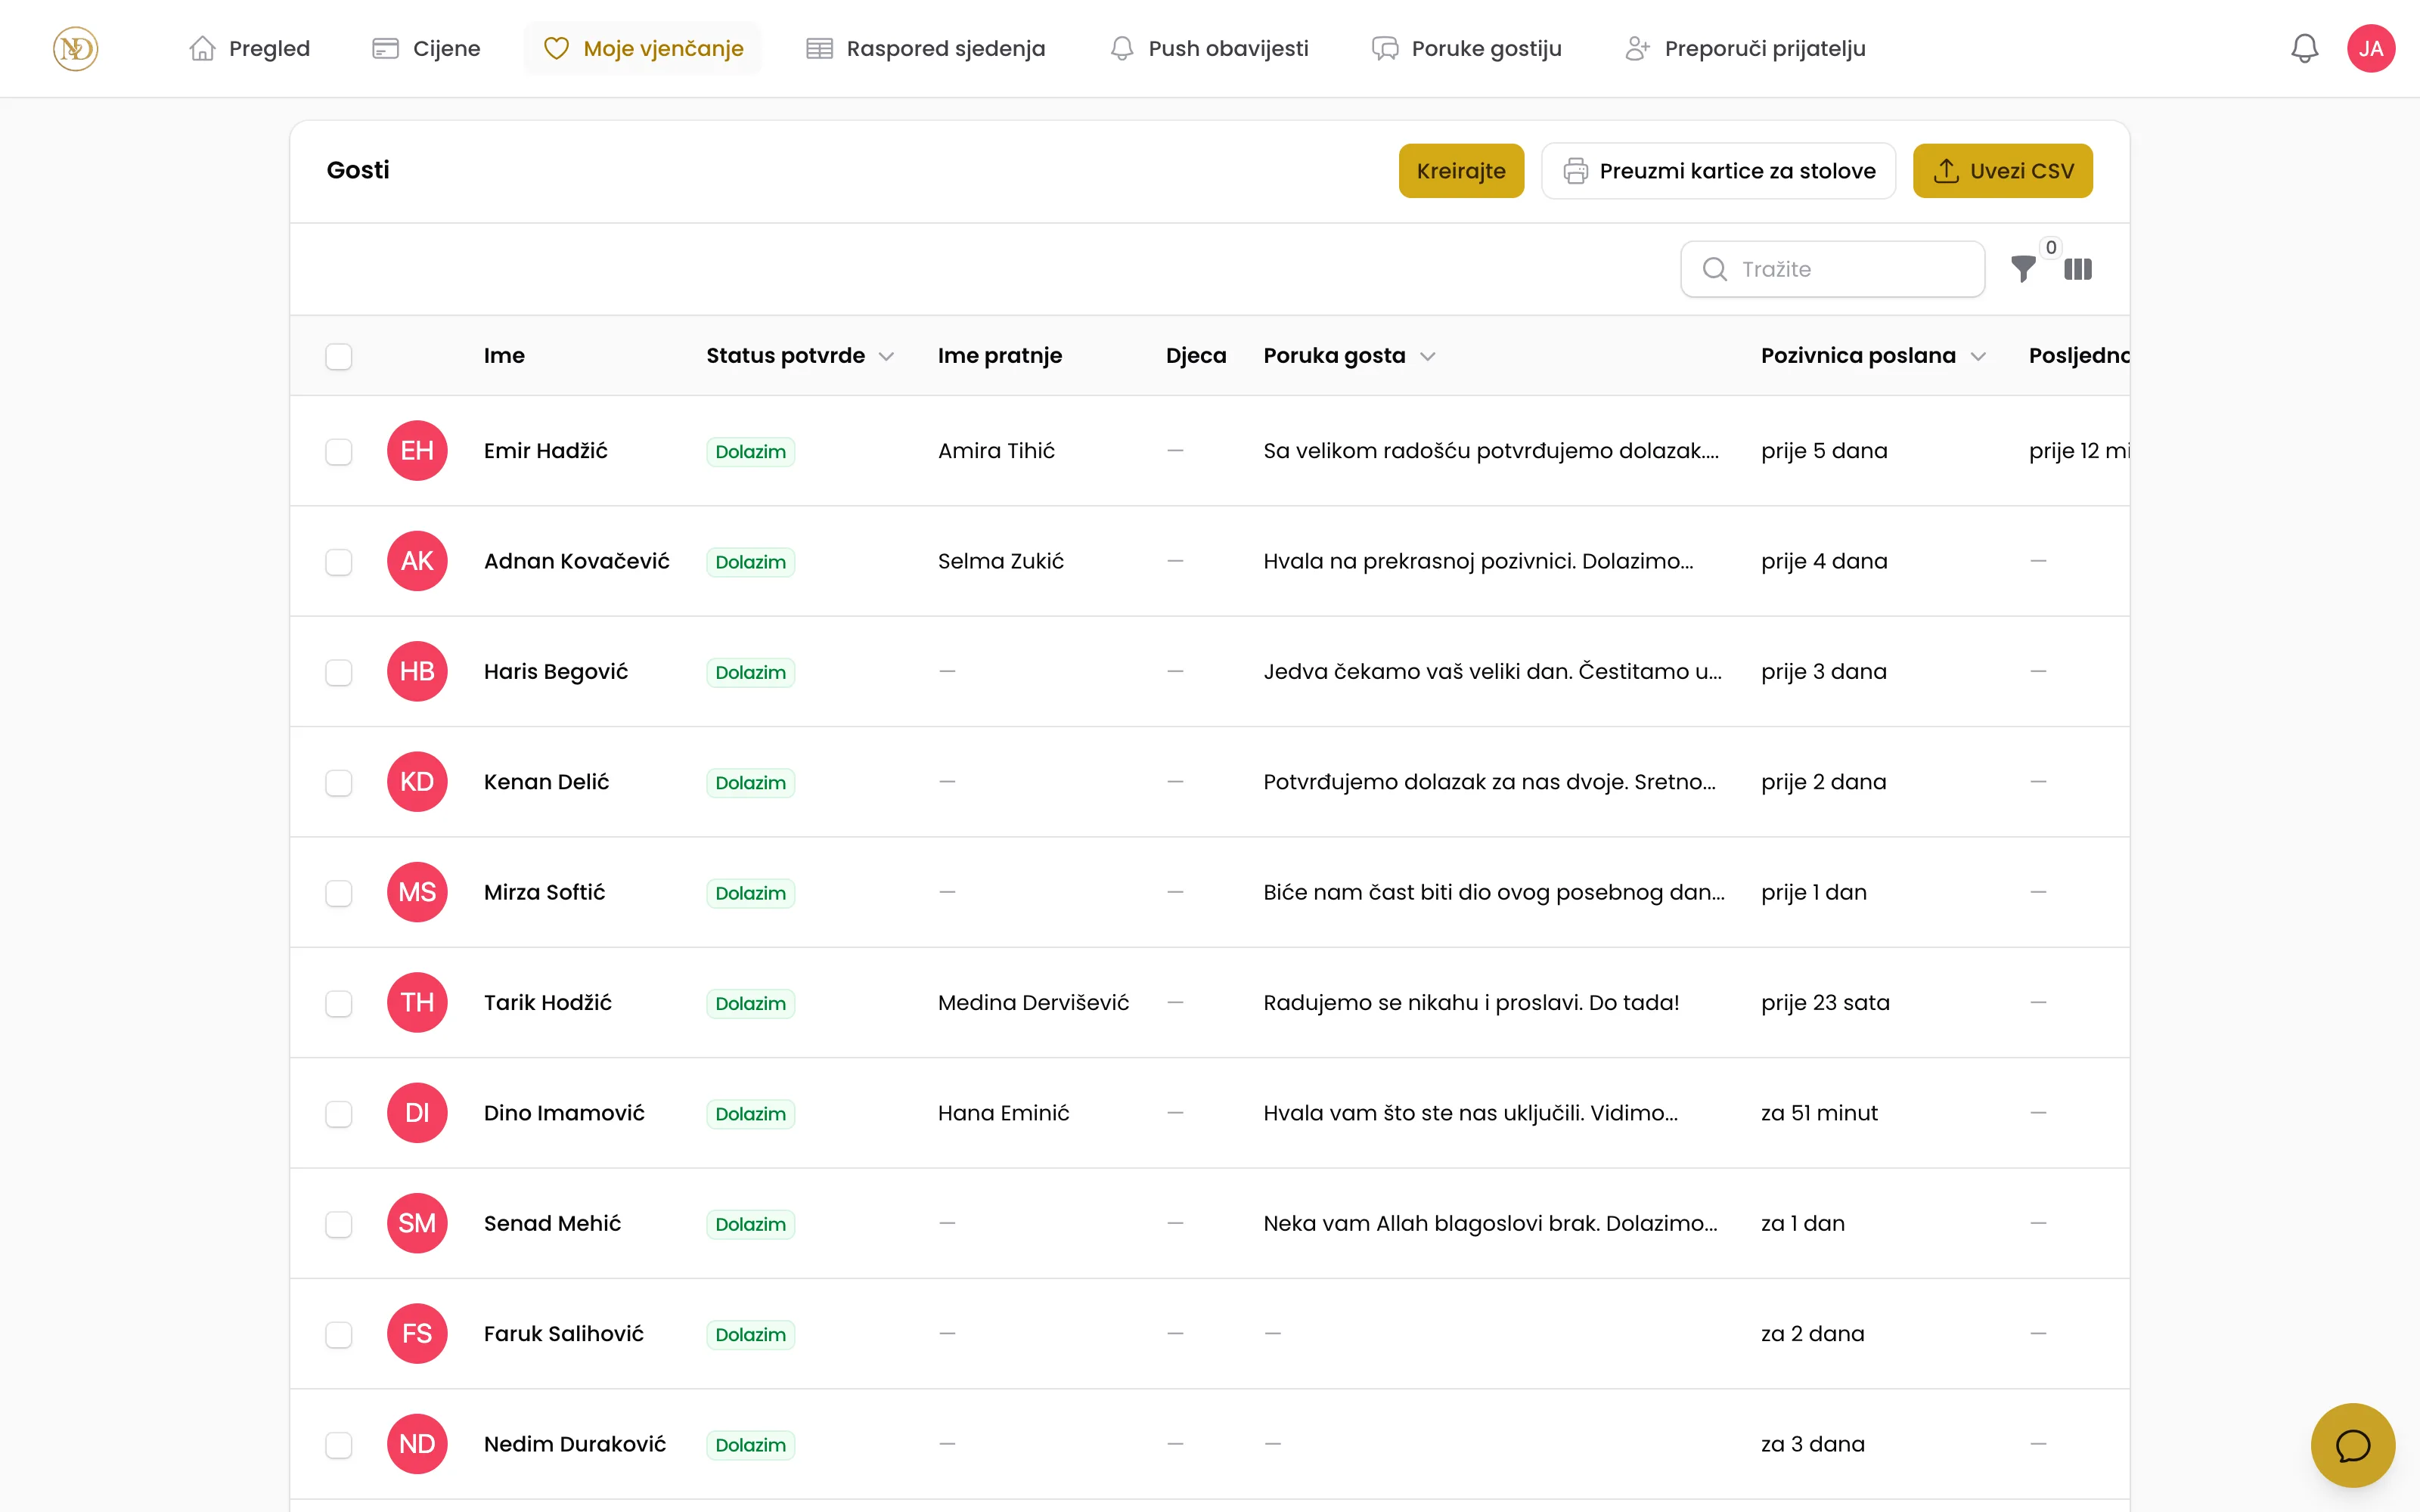This screenshot has width=2420, height=1512.
Task: Click the FS avatar of Faruk Salihović
Action: pos(417,1334)
